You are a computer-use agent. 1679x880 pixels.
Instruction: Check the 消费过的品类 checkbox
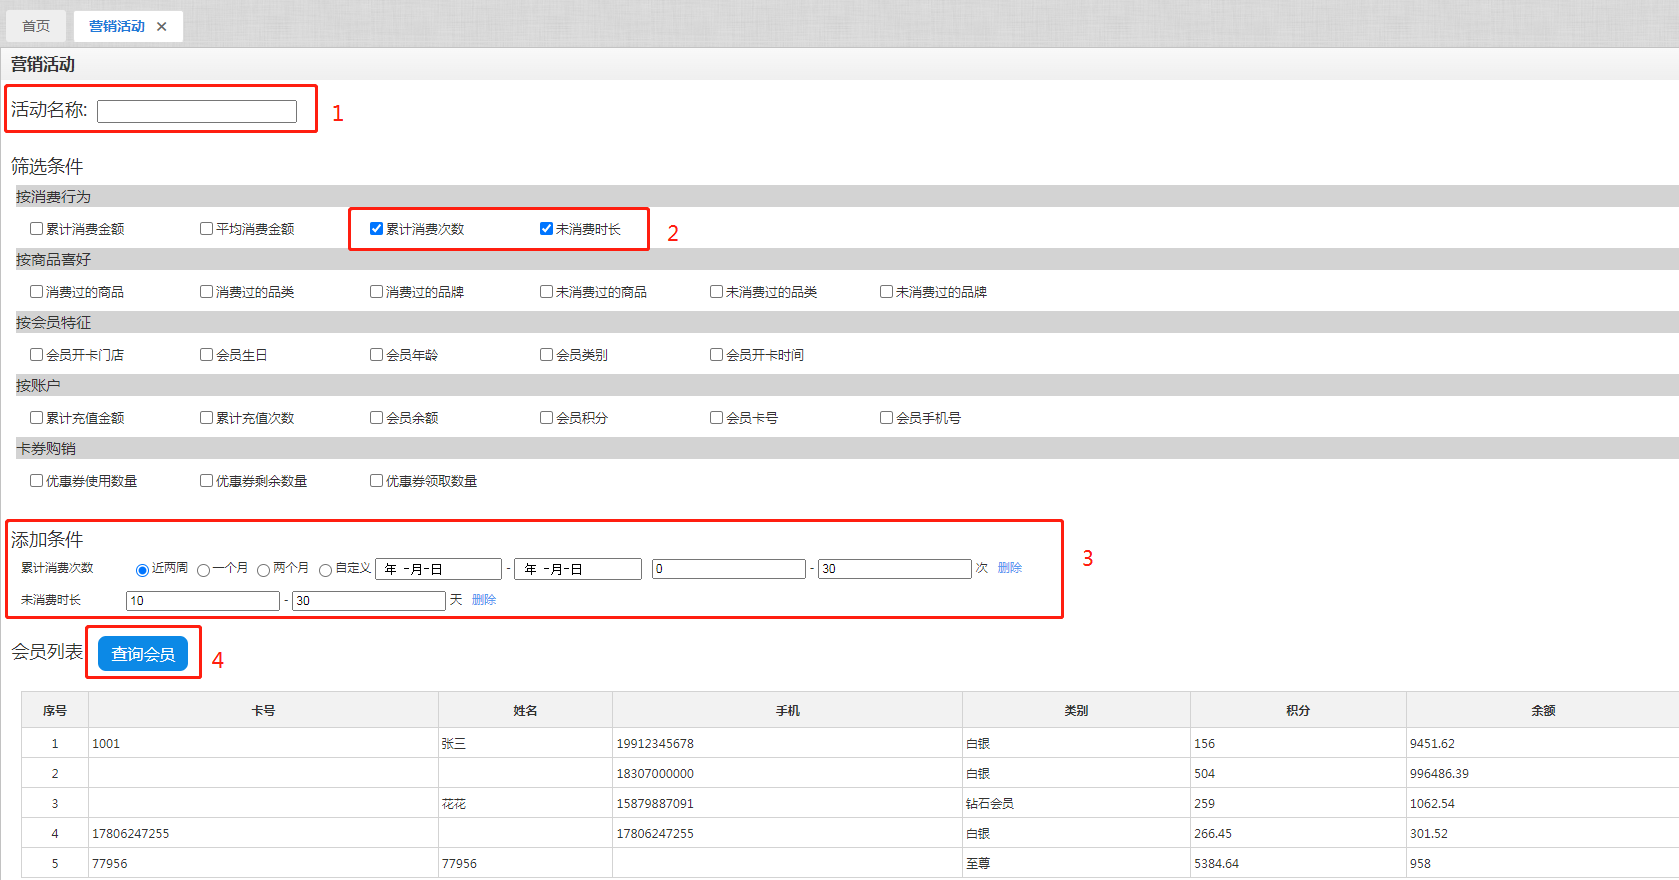pyautogui.click(x=207, y=292)
